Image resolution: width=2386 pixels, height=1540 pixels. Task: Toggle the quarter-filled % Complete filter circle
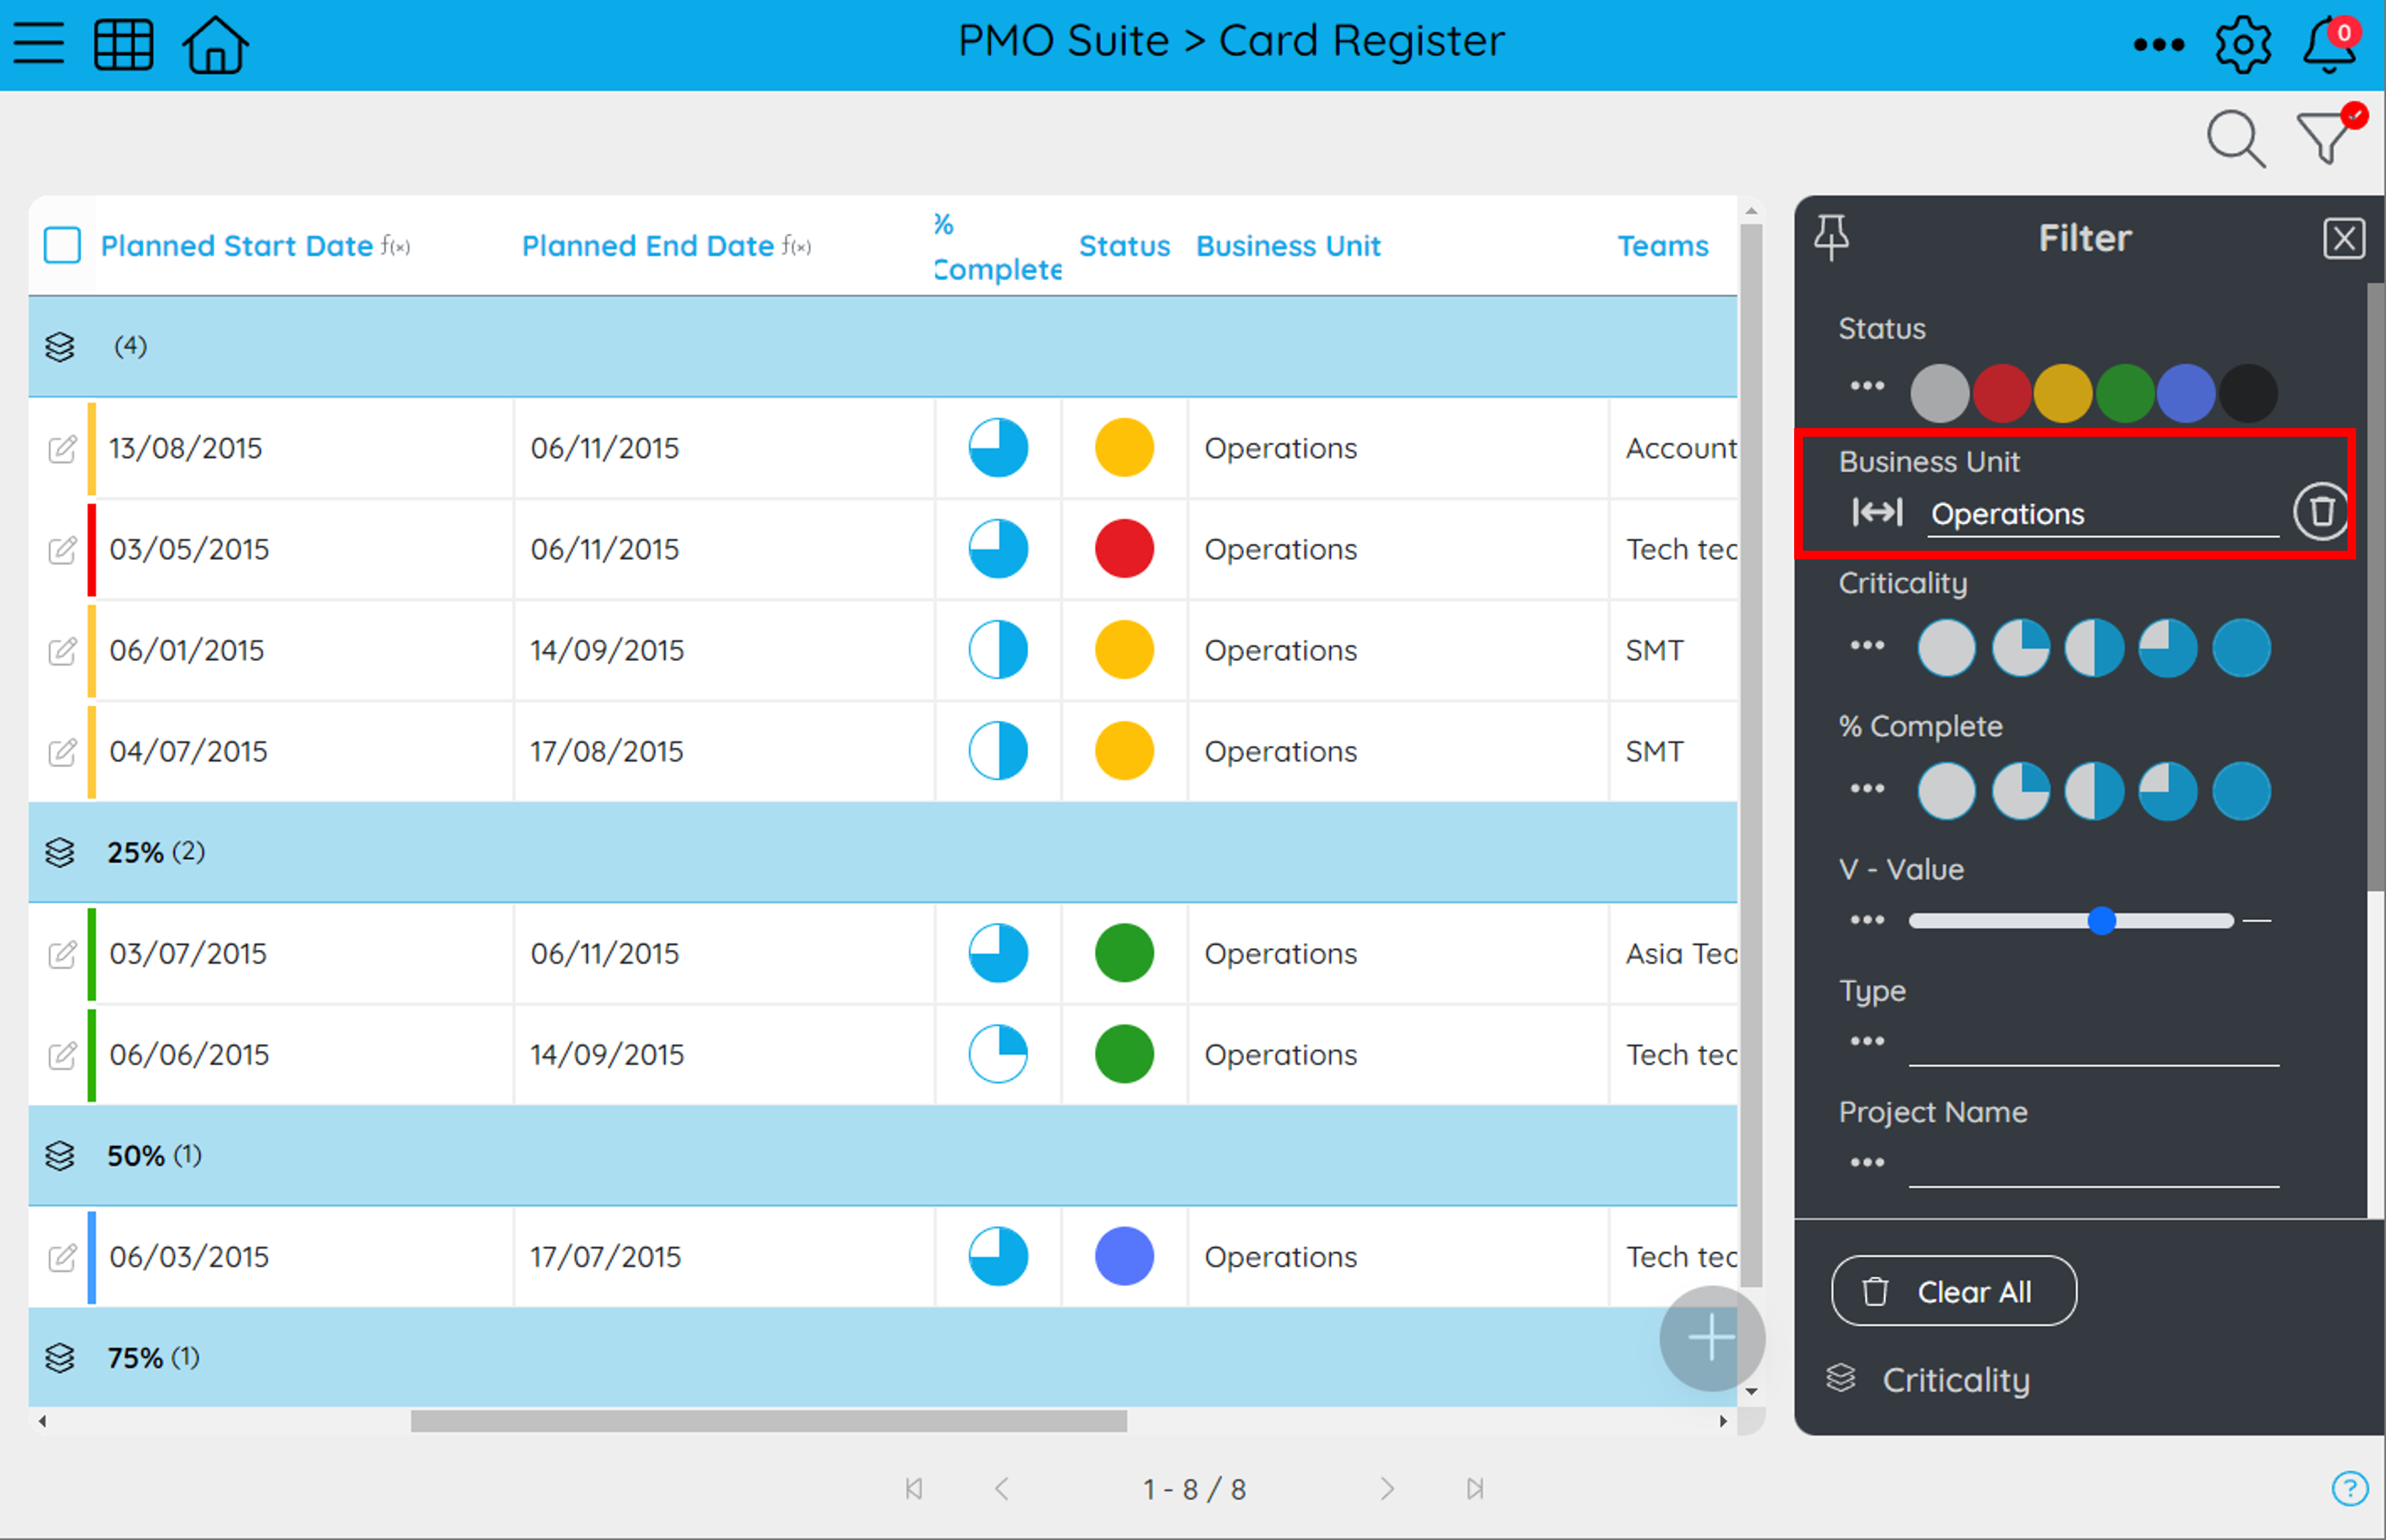[x=2020, y=791]
